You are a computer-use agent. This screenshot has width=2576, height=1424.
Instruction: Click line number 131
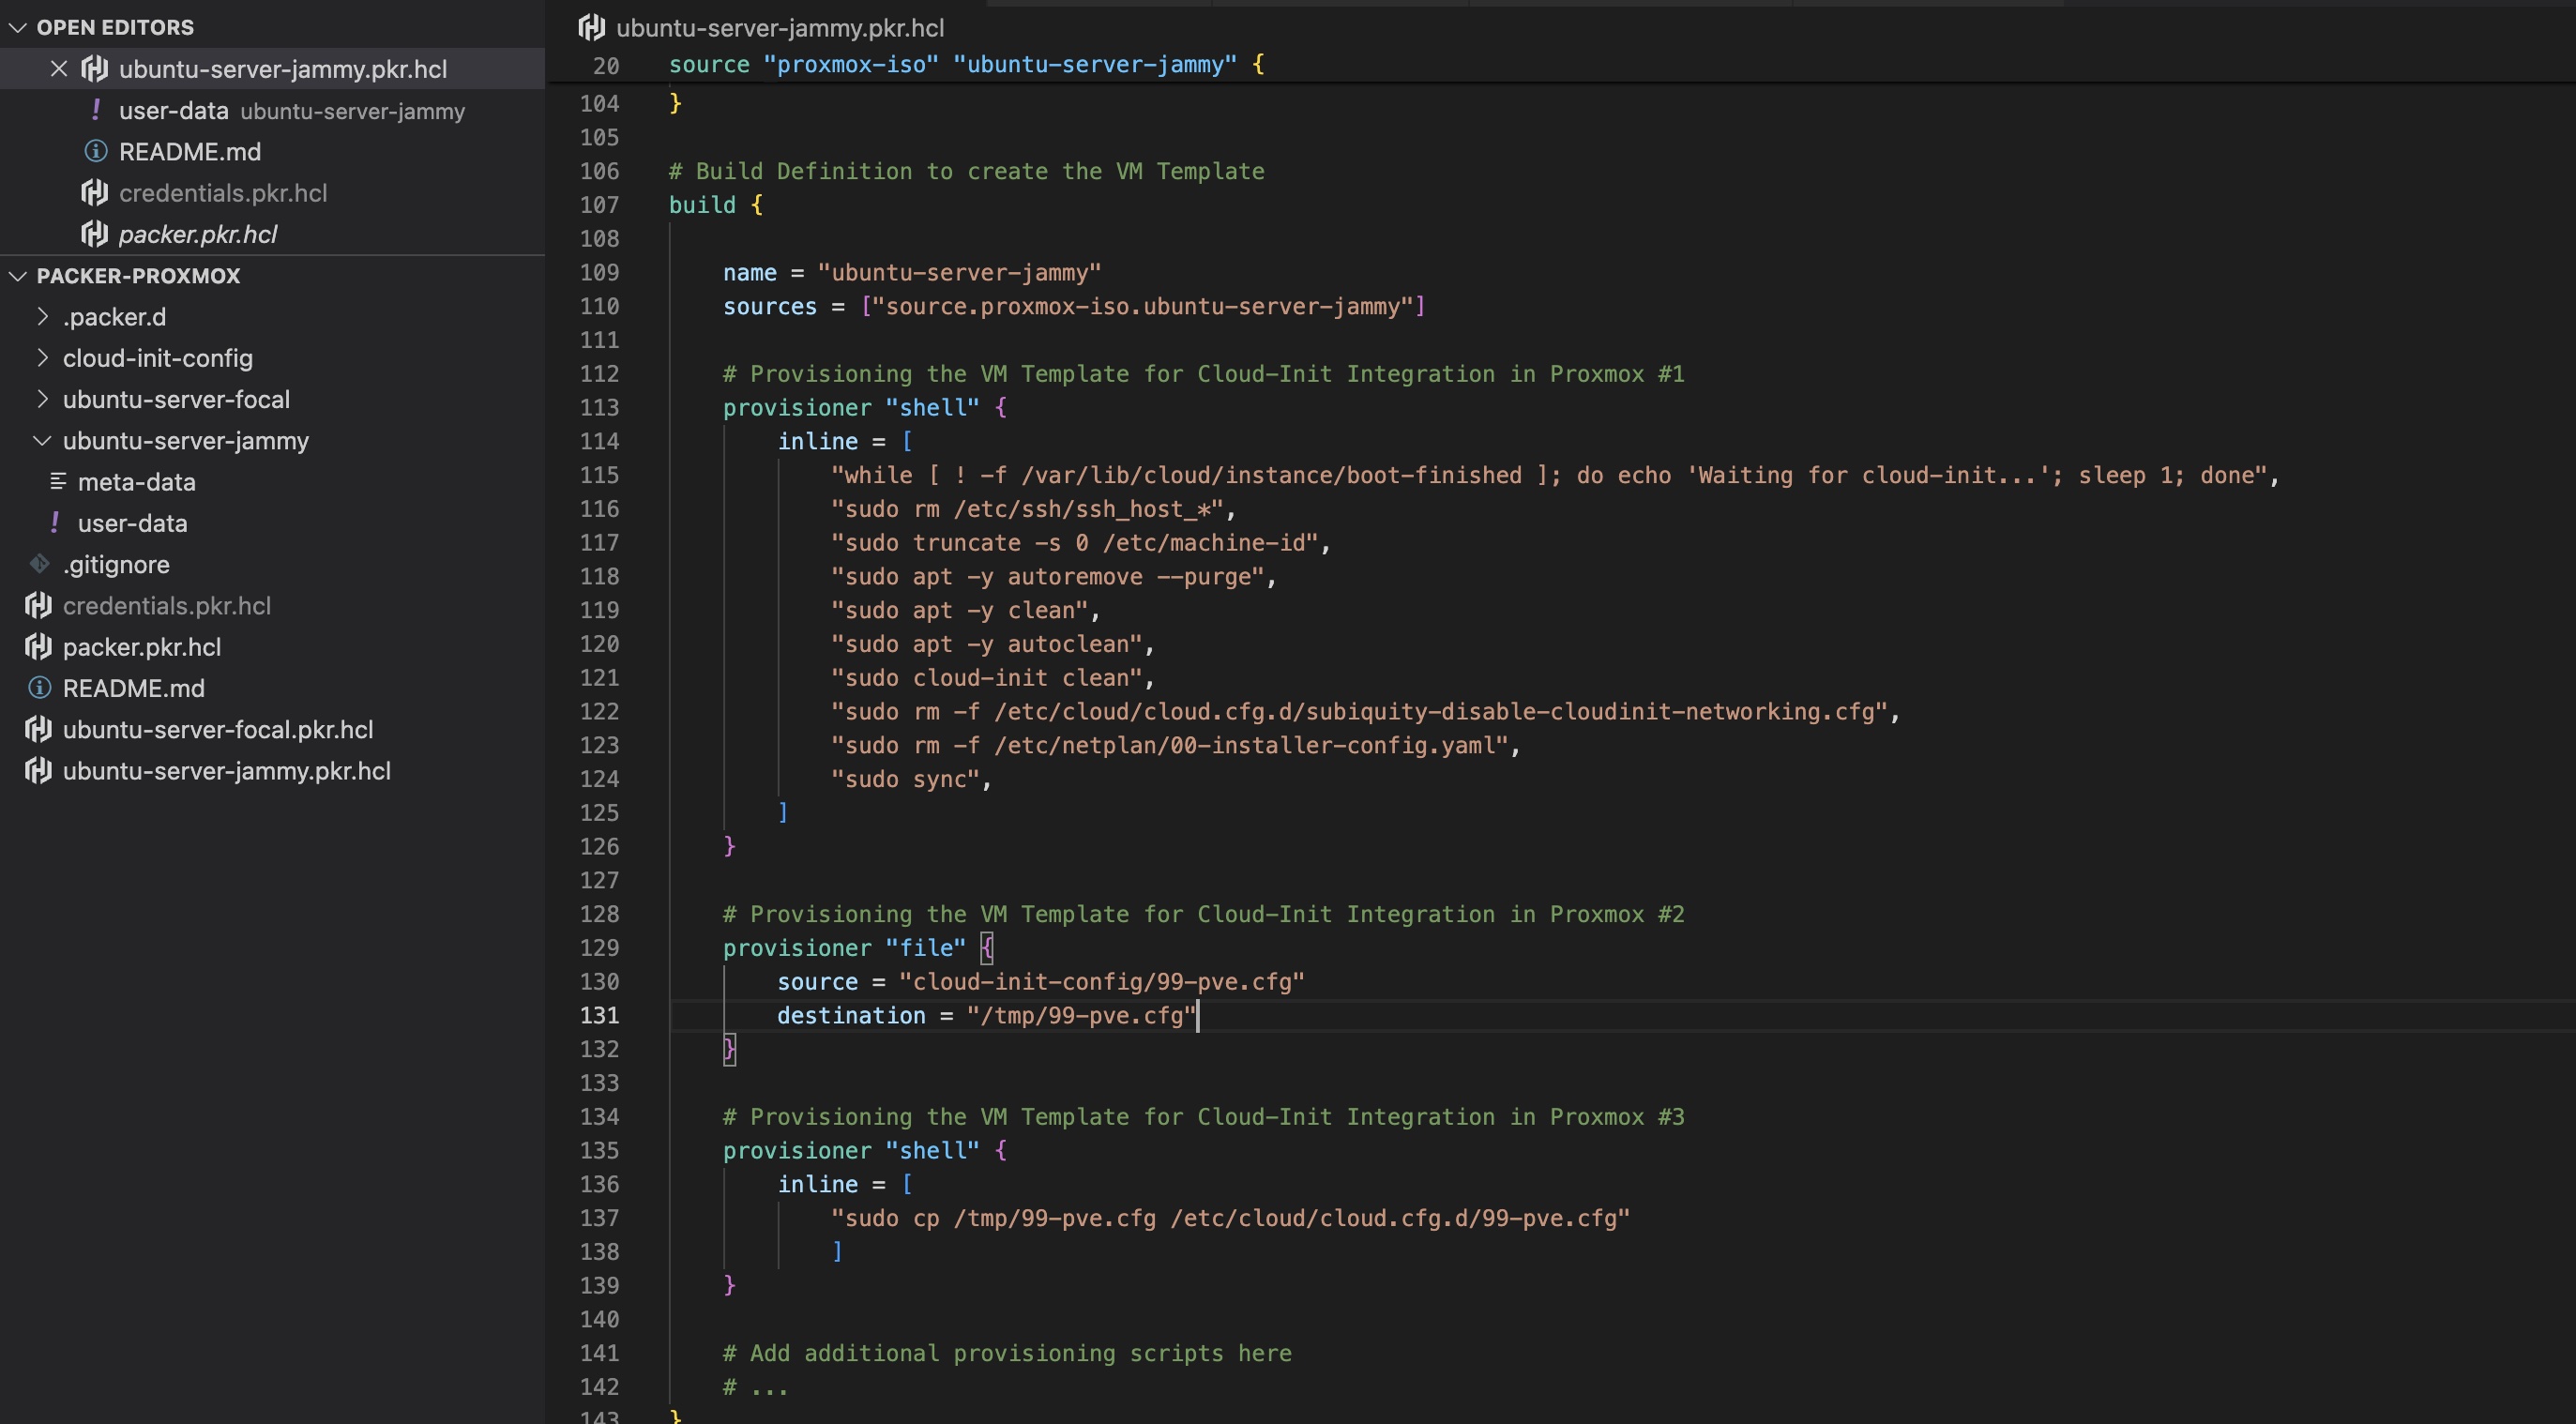(x=599, y=1015)
